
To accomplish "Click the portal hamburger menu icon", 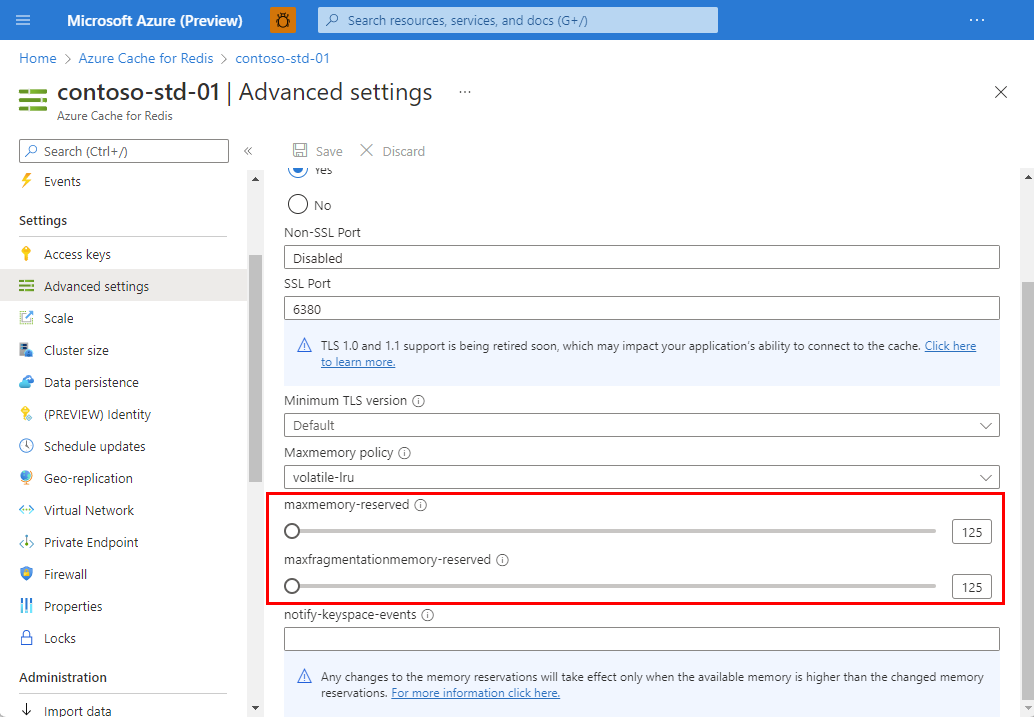I will 23,20.
